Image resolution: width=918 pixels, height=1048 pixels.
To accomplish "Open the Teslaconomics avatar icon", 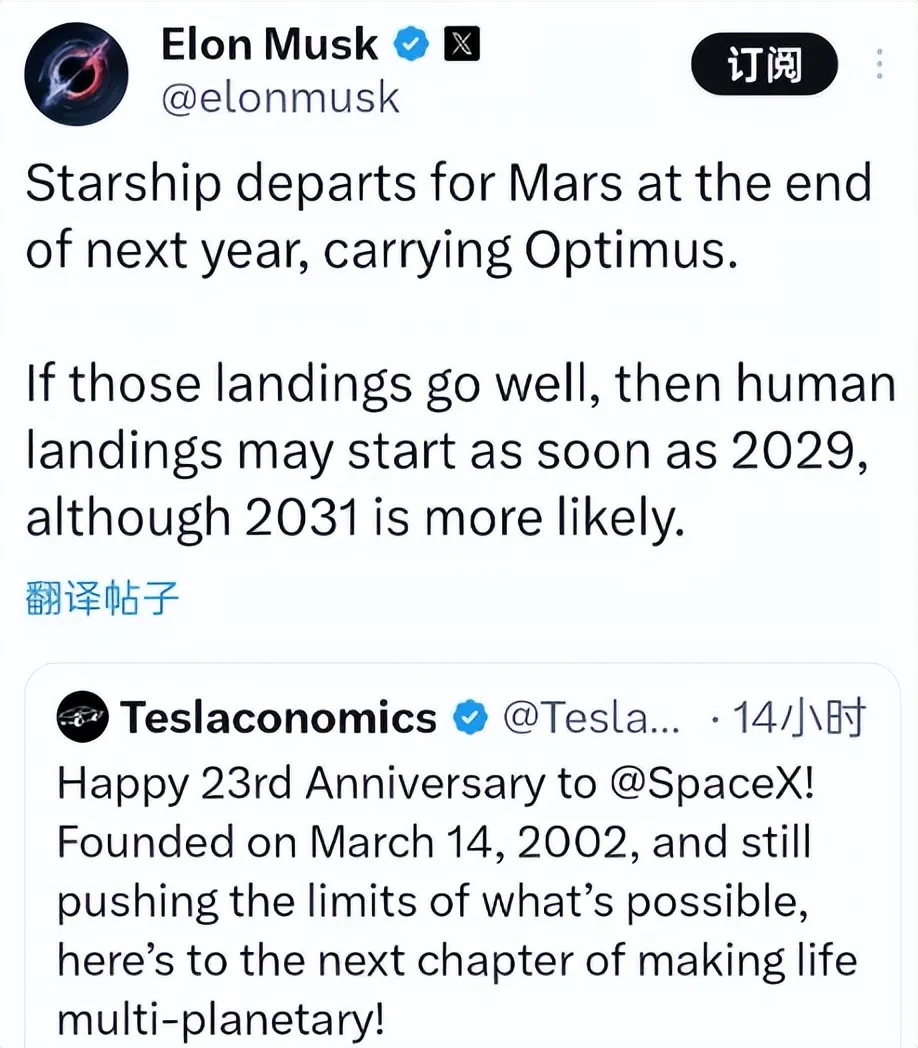I will point(82,716).
